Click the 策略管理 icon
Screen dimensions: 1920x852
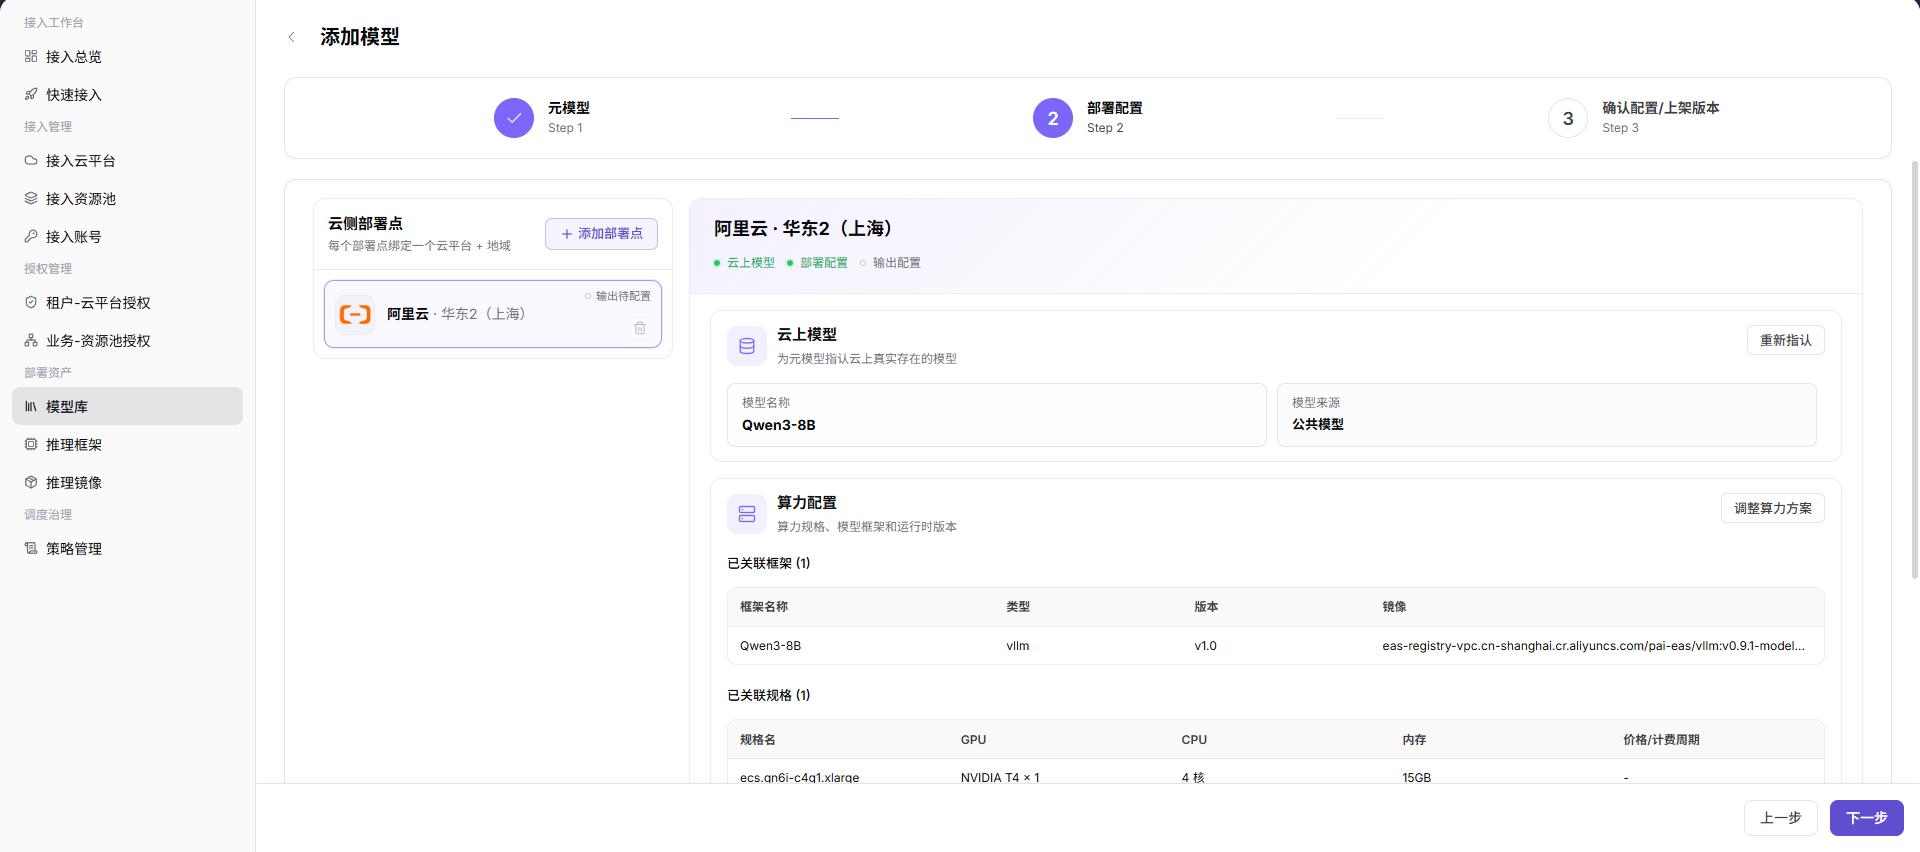31,548
